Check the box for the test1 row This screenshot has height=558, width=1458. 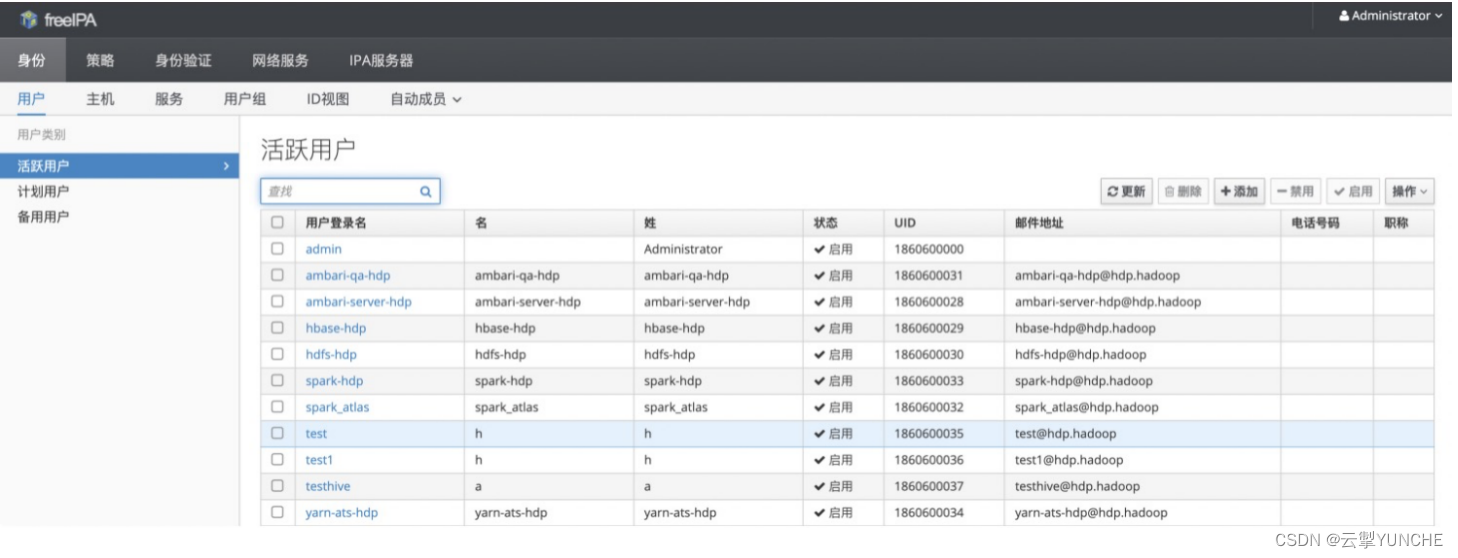277,460
